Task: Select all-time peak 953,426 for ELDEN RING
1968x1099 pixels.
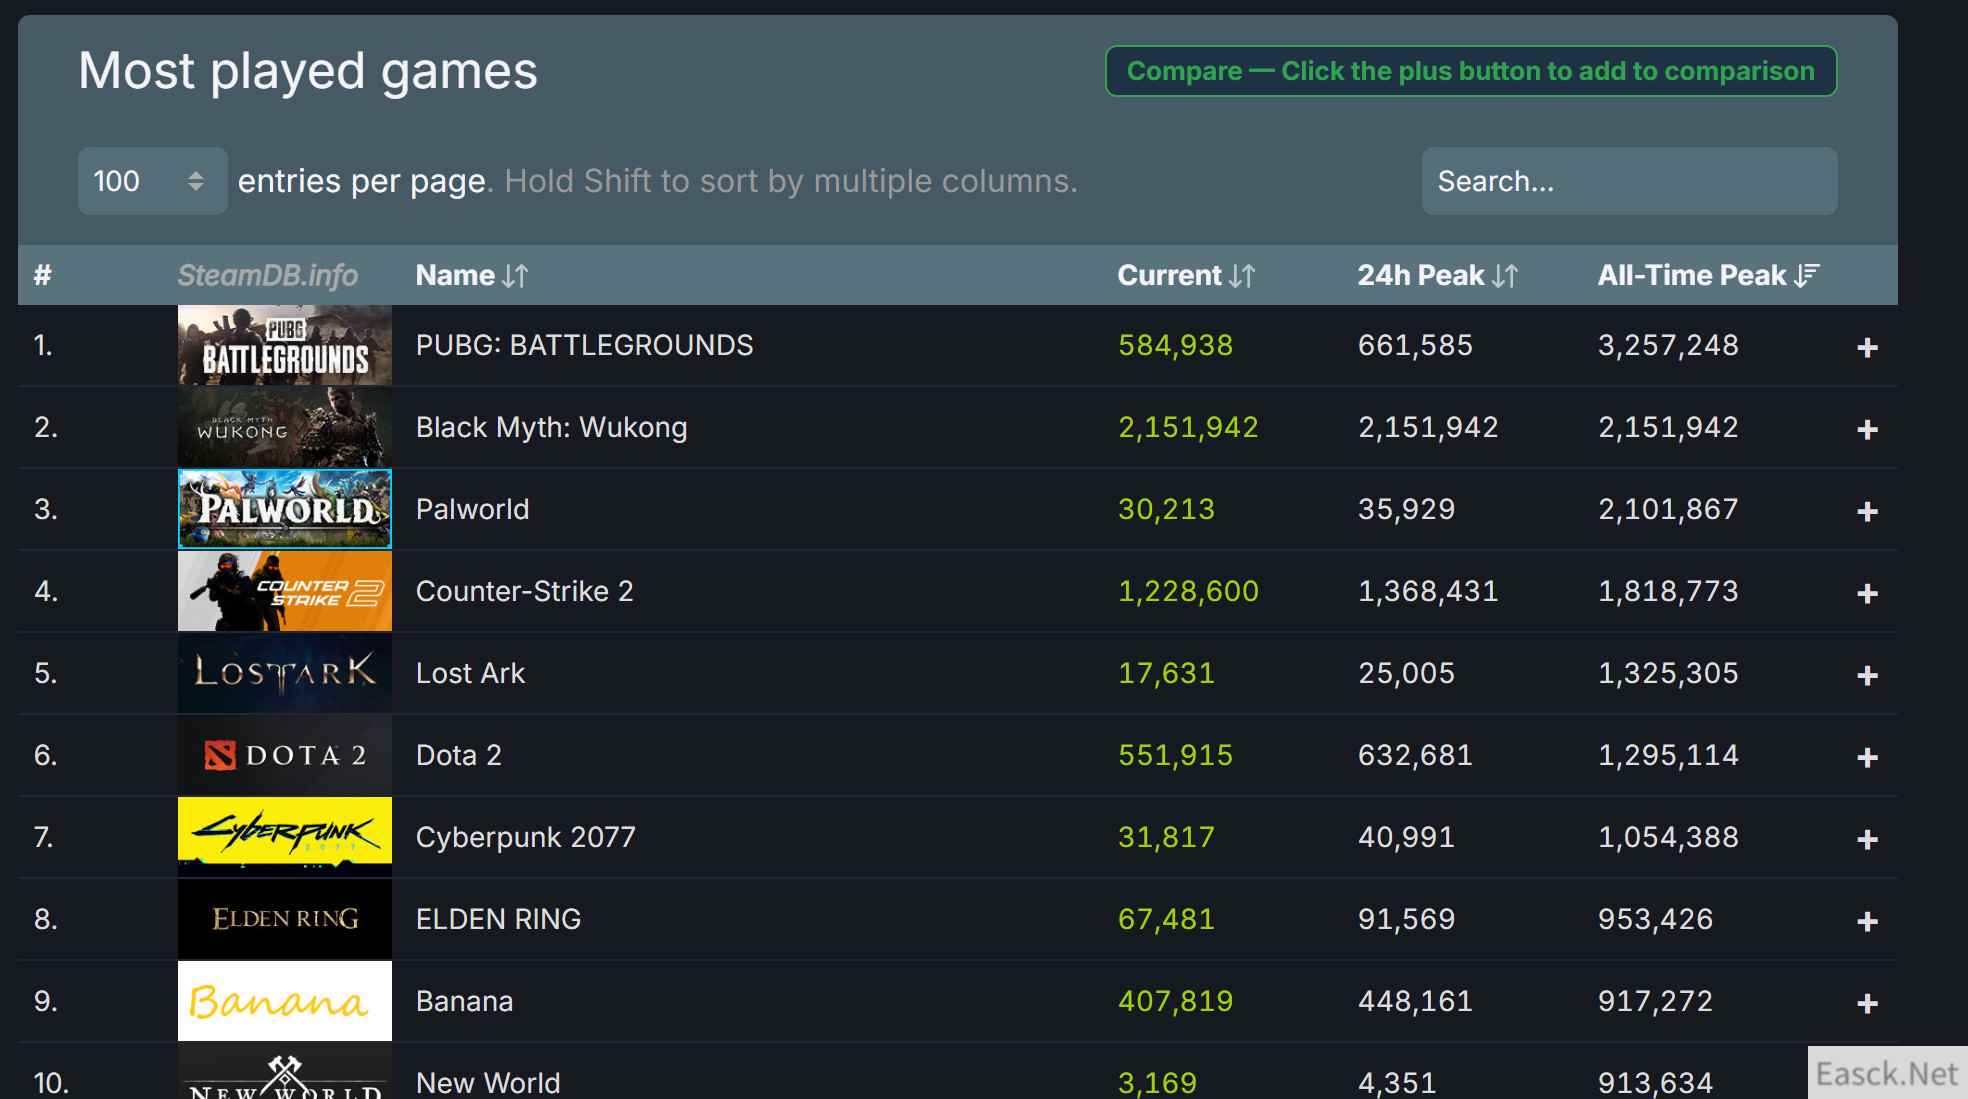Action: (1655, 919)
